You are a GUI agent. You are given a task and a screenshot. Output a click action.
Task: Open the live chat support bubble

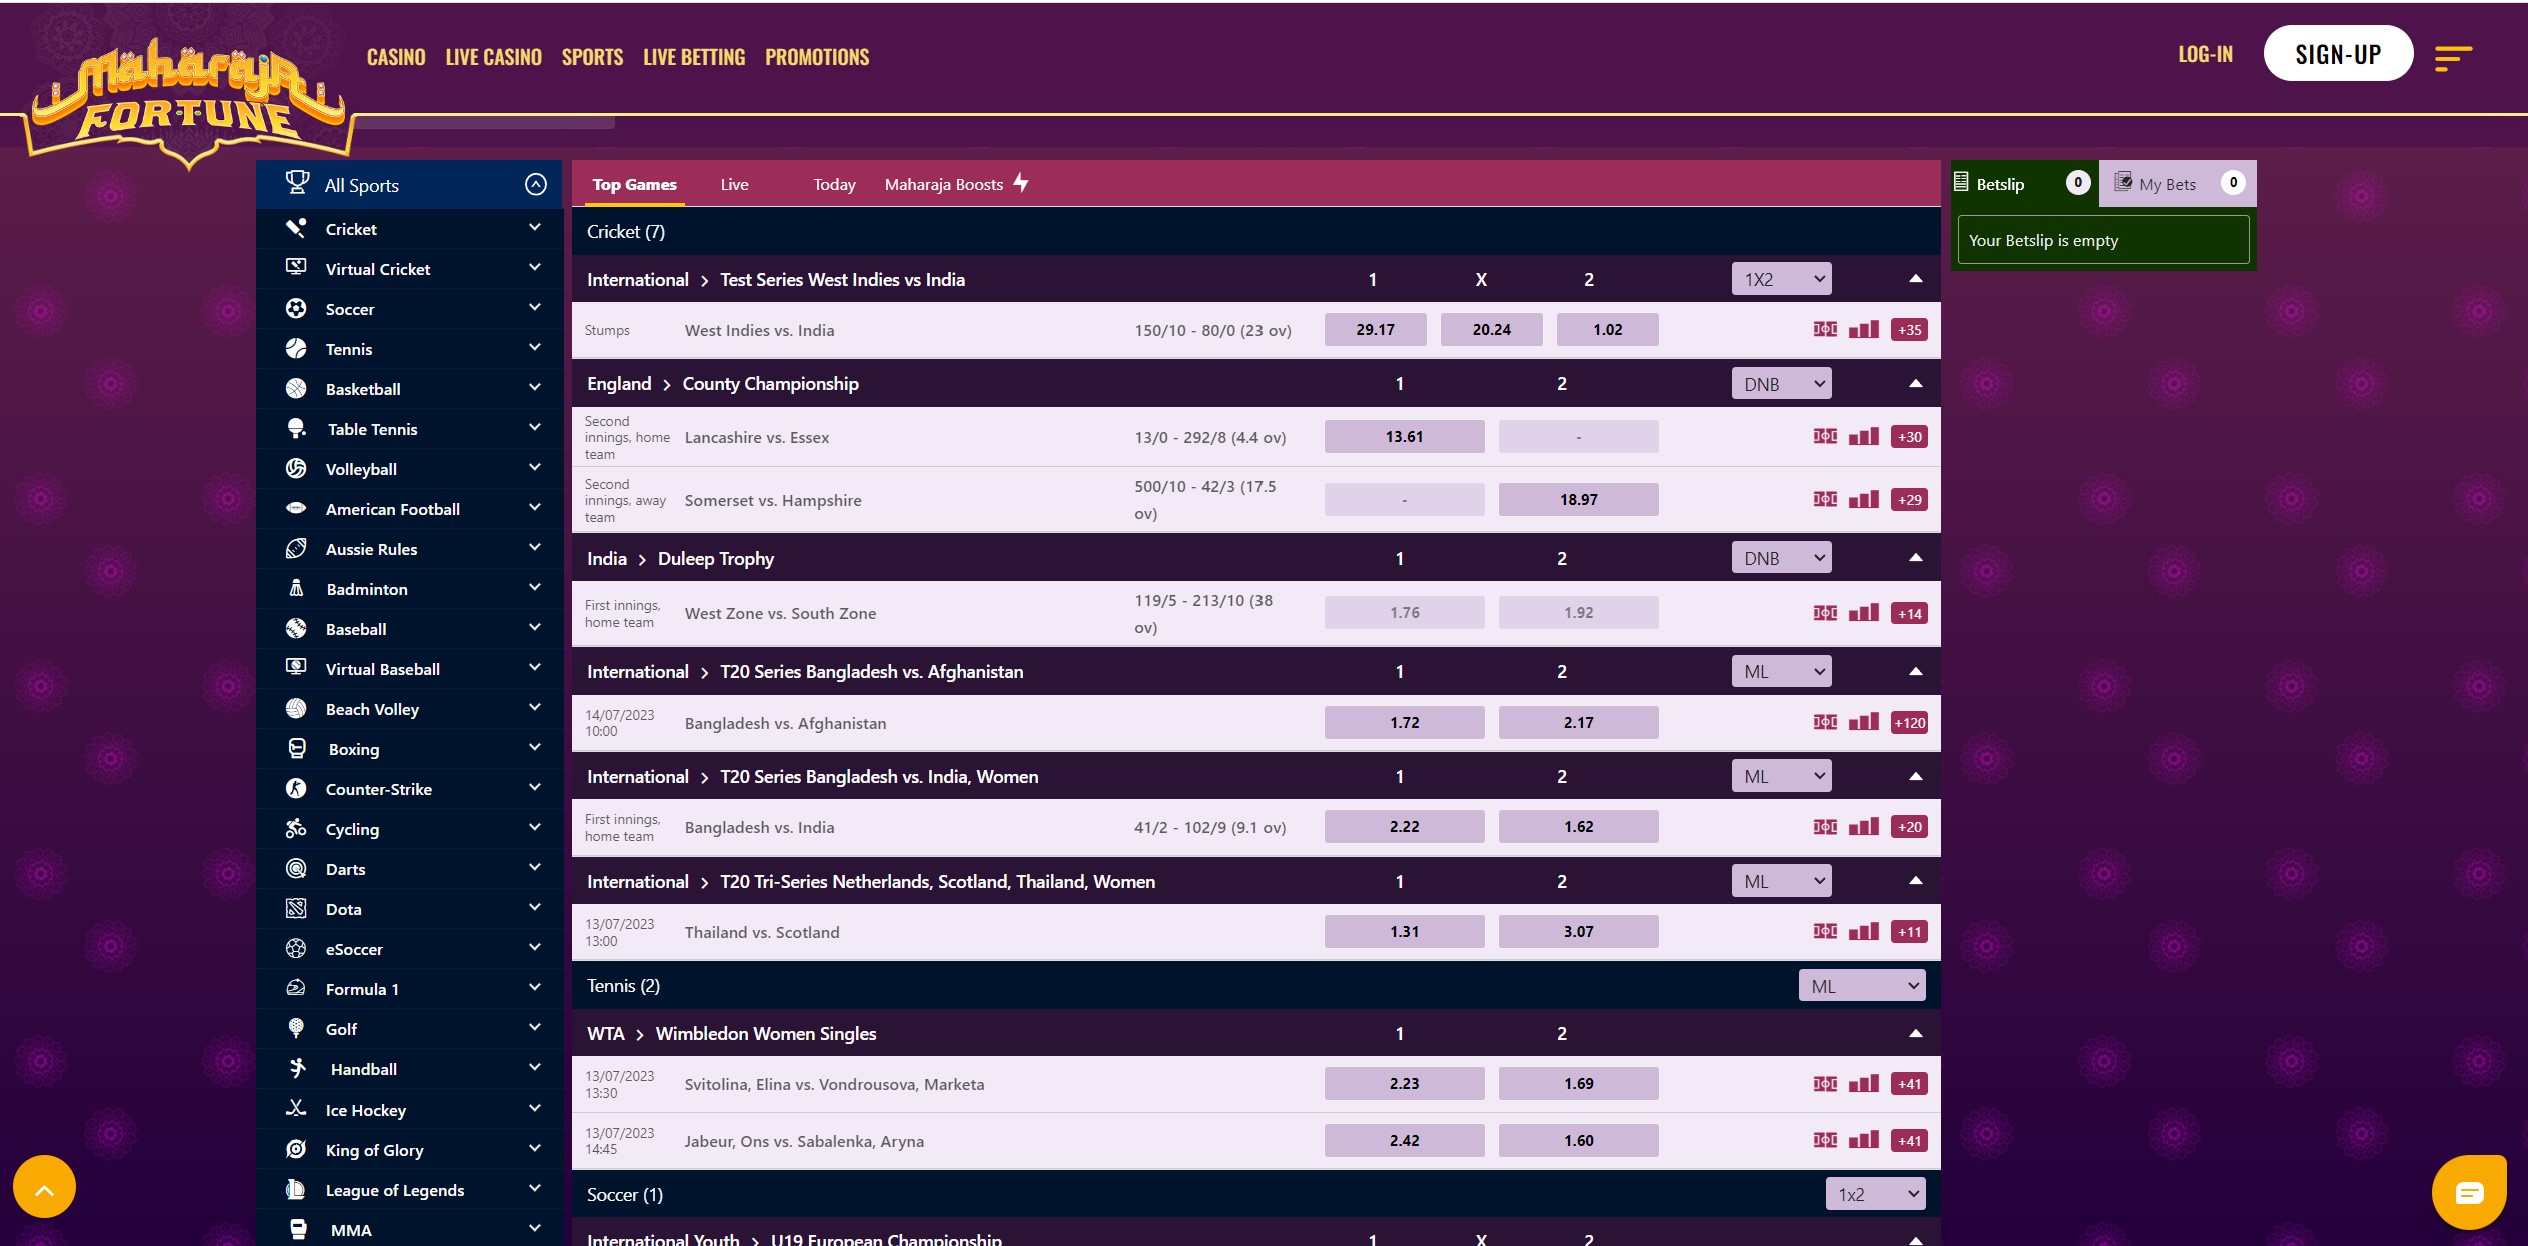point(2469,1192)
